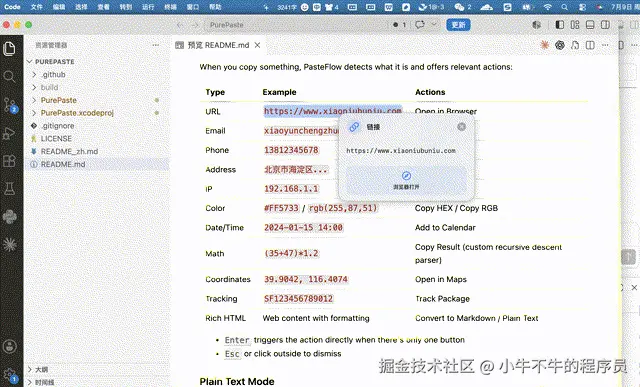Click the rgb(255,87,51) code
The width and height of the screenshot is (640, 387).
point(343,208)
